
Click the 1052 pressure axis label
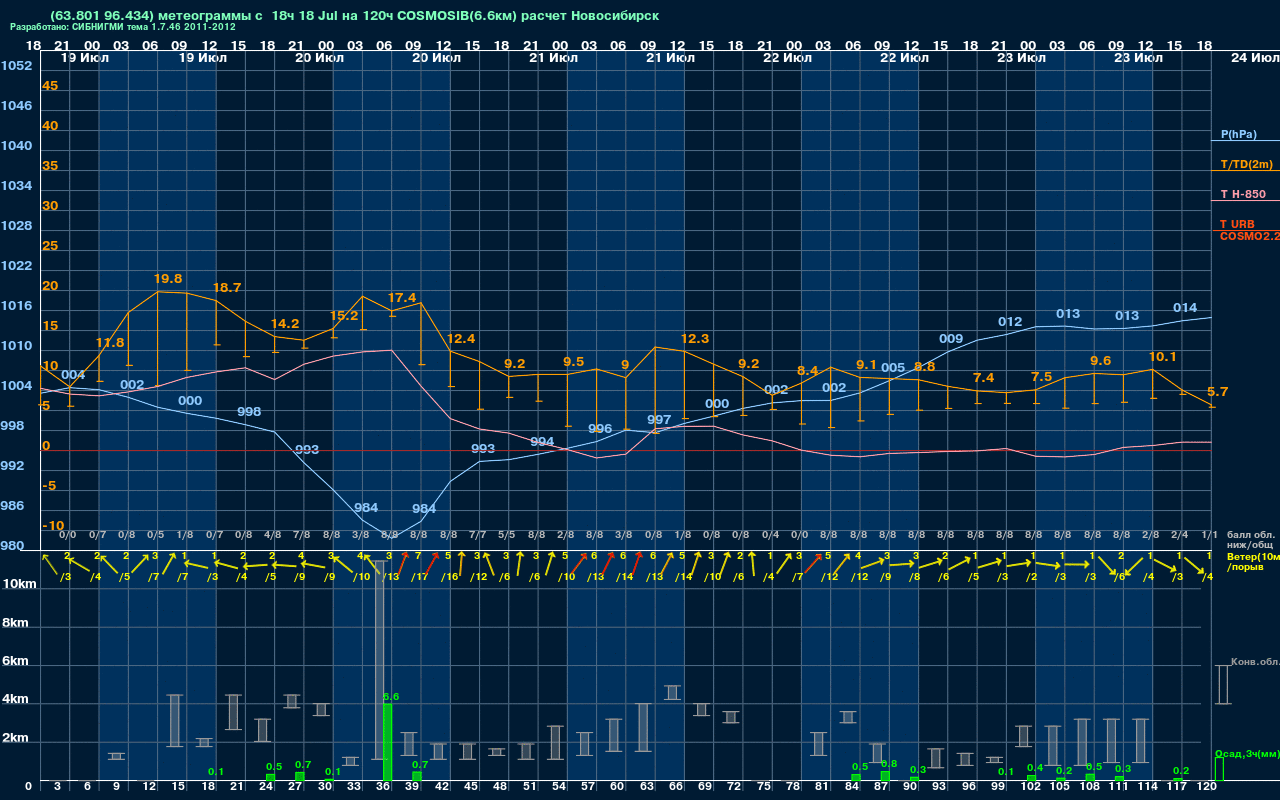(x=16, y=66)
